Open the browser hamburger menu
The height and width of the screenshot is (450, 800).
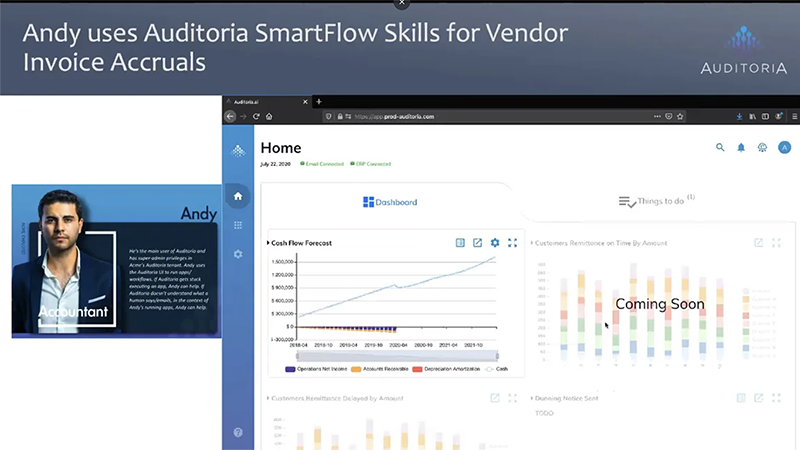pyautogui.click(x=794, y=116)
